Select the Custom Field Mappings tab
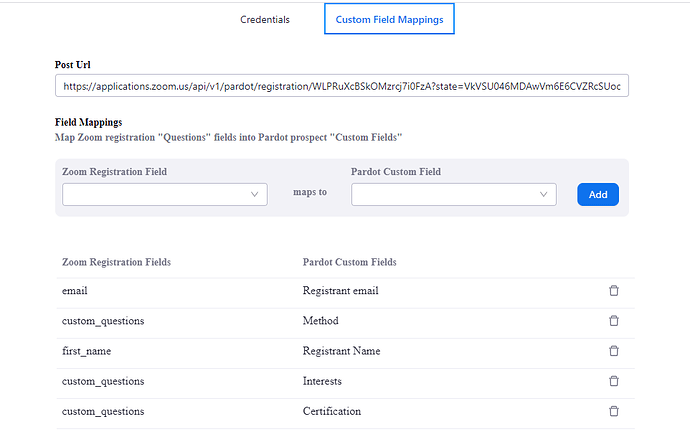This screenshot has height=446, width=690. point(389,19)
